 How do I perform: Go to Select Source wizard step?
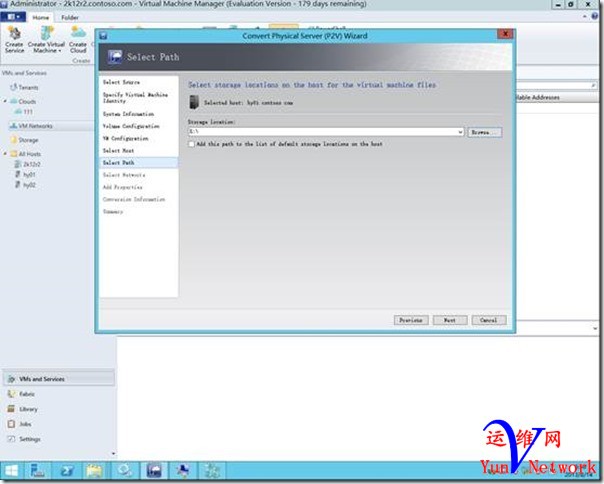(x=121, y=82)
